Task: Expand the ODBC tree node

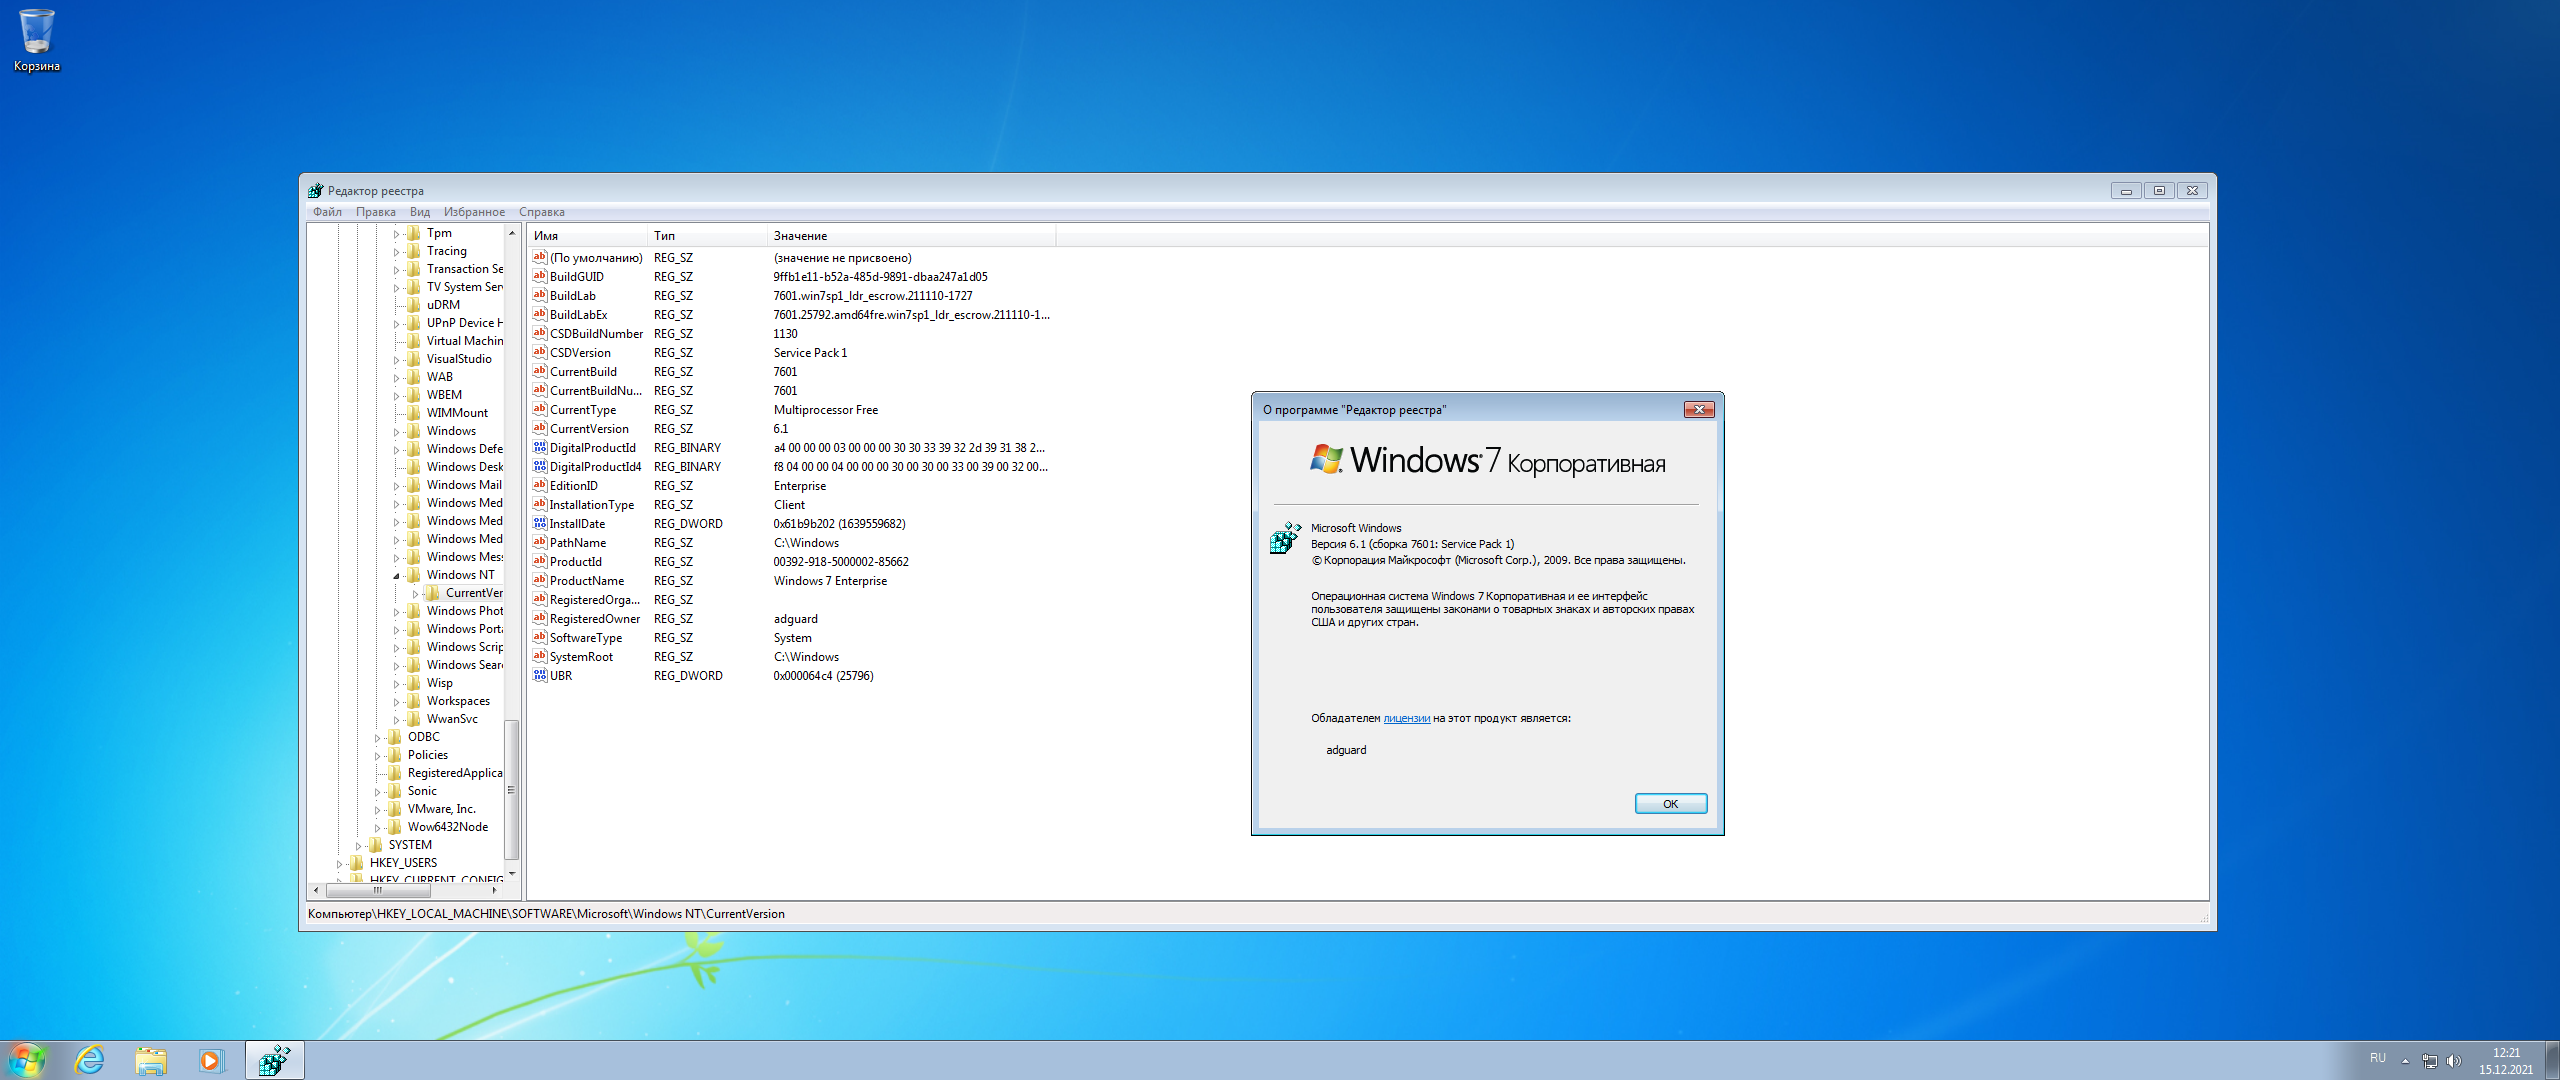Action: point(377,738)
